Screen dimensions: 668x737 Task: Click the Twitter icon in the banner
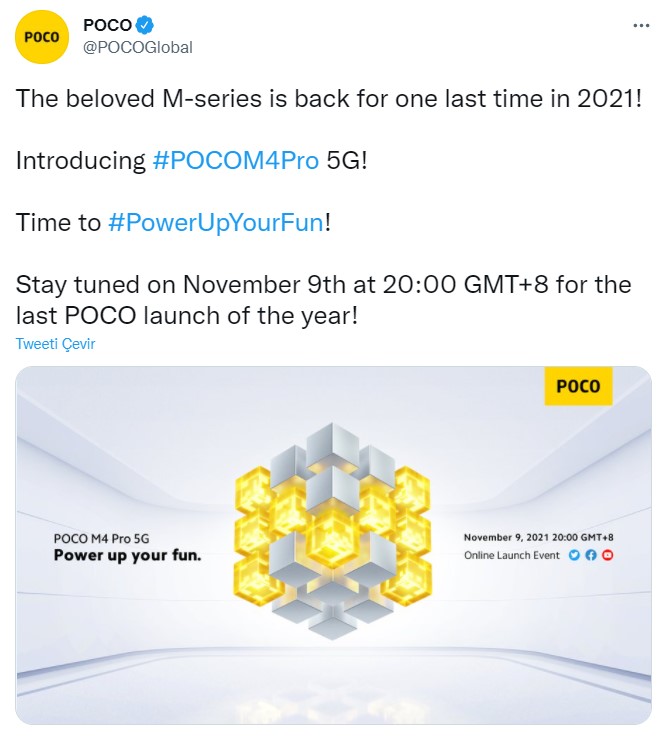[x=574, y=555]
